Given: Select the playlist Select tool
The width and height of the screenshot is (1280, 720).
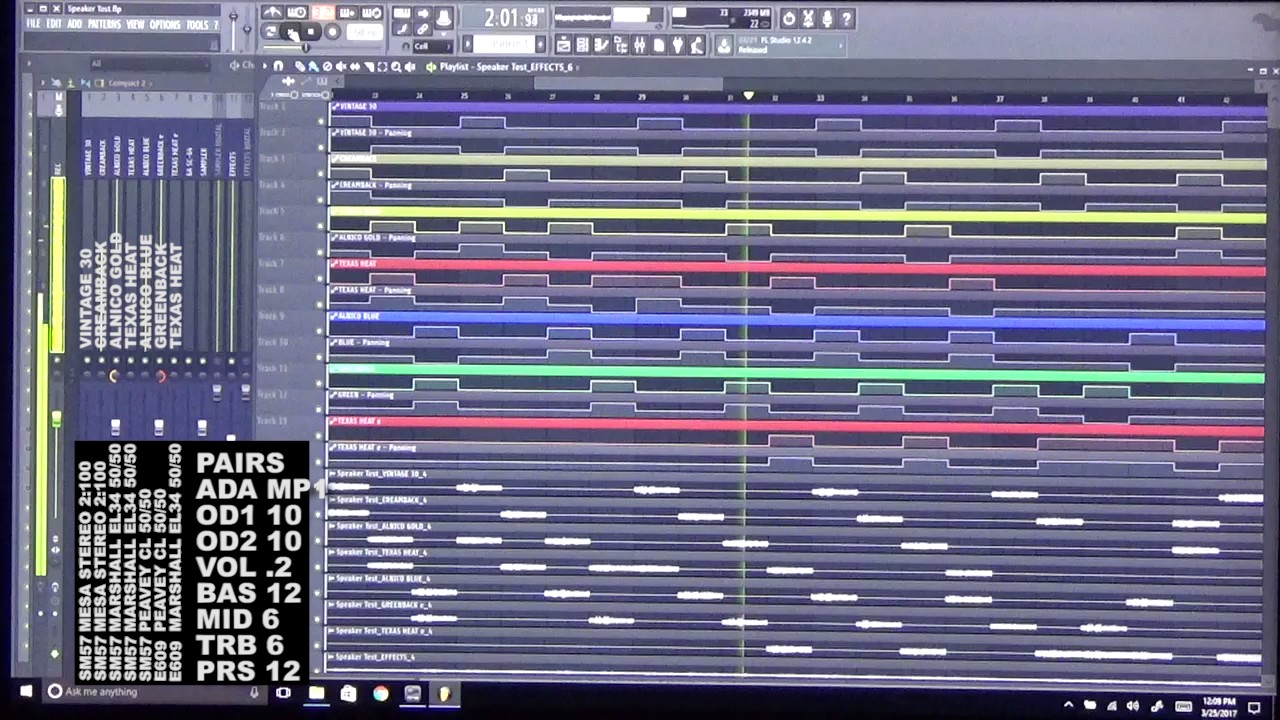Looking at the screenshot, I should tap(382, 66).
